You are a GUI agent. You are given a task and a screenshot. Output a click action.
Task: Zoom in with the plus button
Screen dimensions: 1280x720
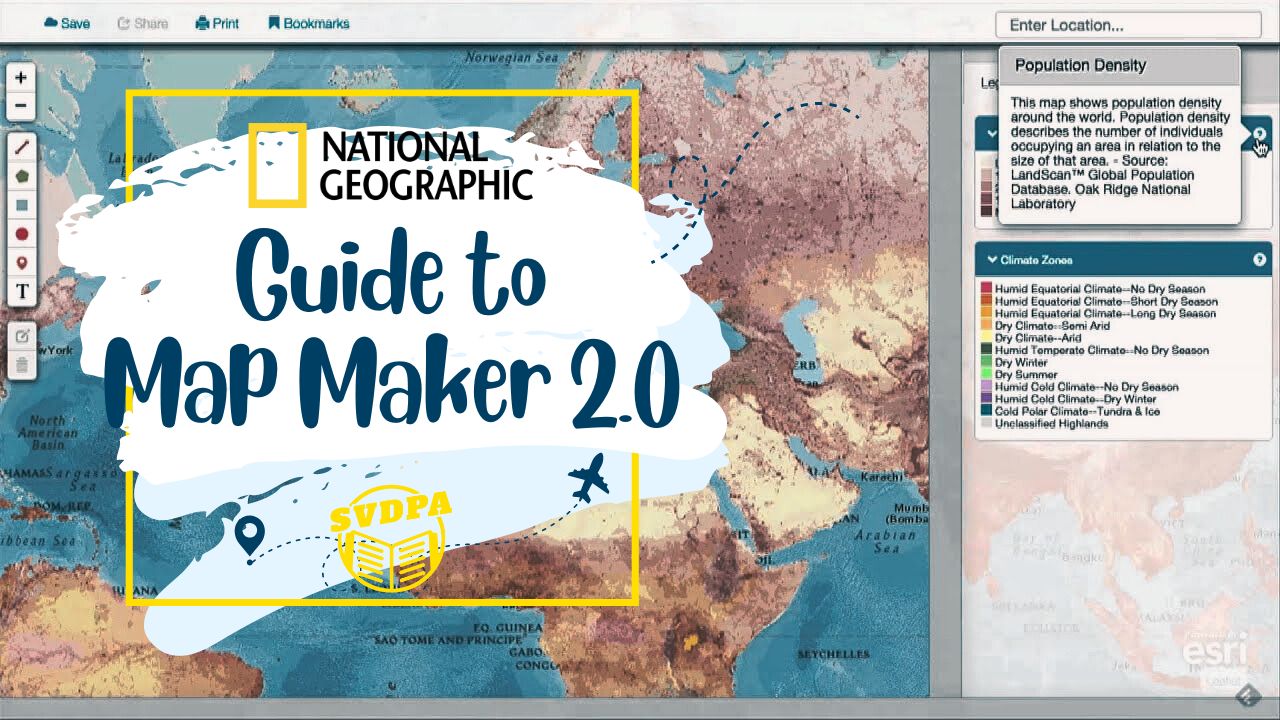coord(21,77)
